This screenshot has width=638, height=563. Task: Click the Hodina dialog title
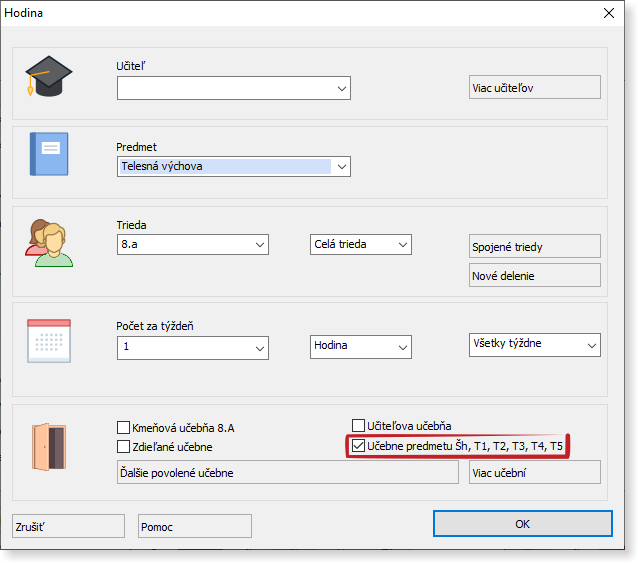24,13
